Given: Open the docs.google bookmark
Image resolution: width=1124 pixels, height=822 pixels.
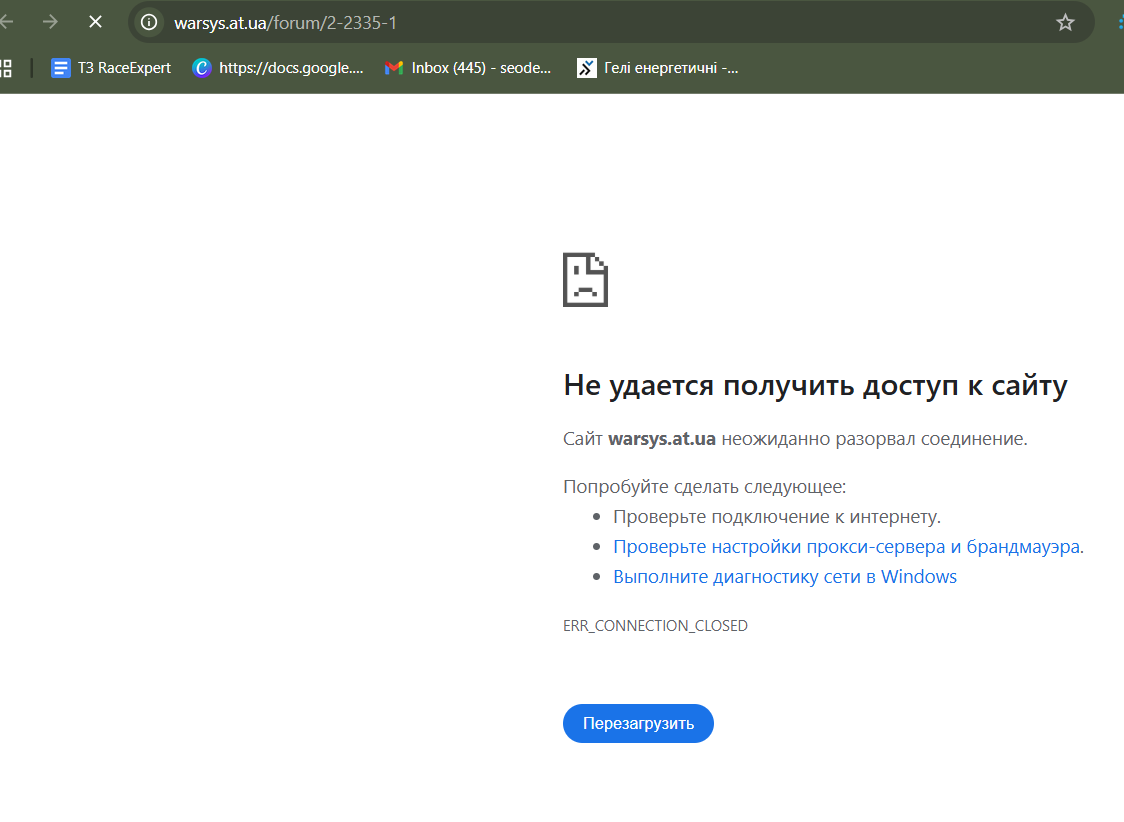Looking at the screenshot, I should pos(278,68).
